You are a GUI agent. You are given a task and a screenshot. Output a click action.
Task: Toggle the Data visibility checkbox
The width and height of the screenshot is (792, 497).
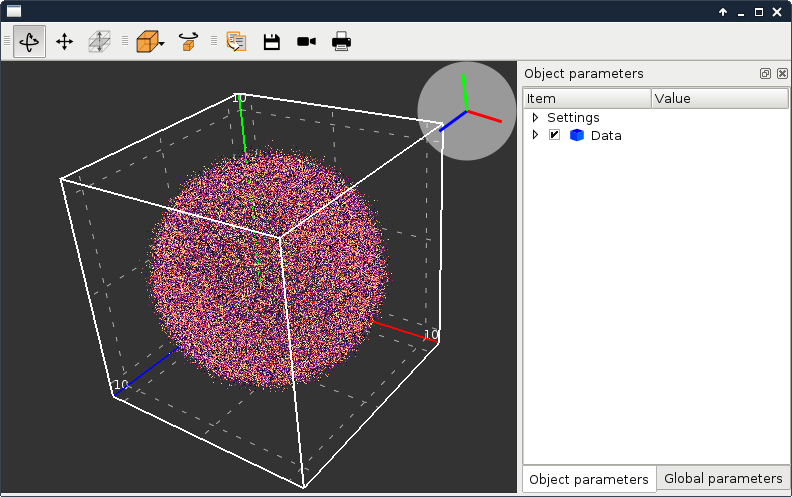point(554,135)
